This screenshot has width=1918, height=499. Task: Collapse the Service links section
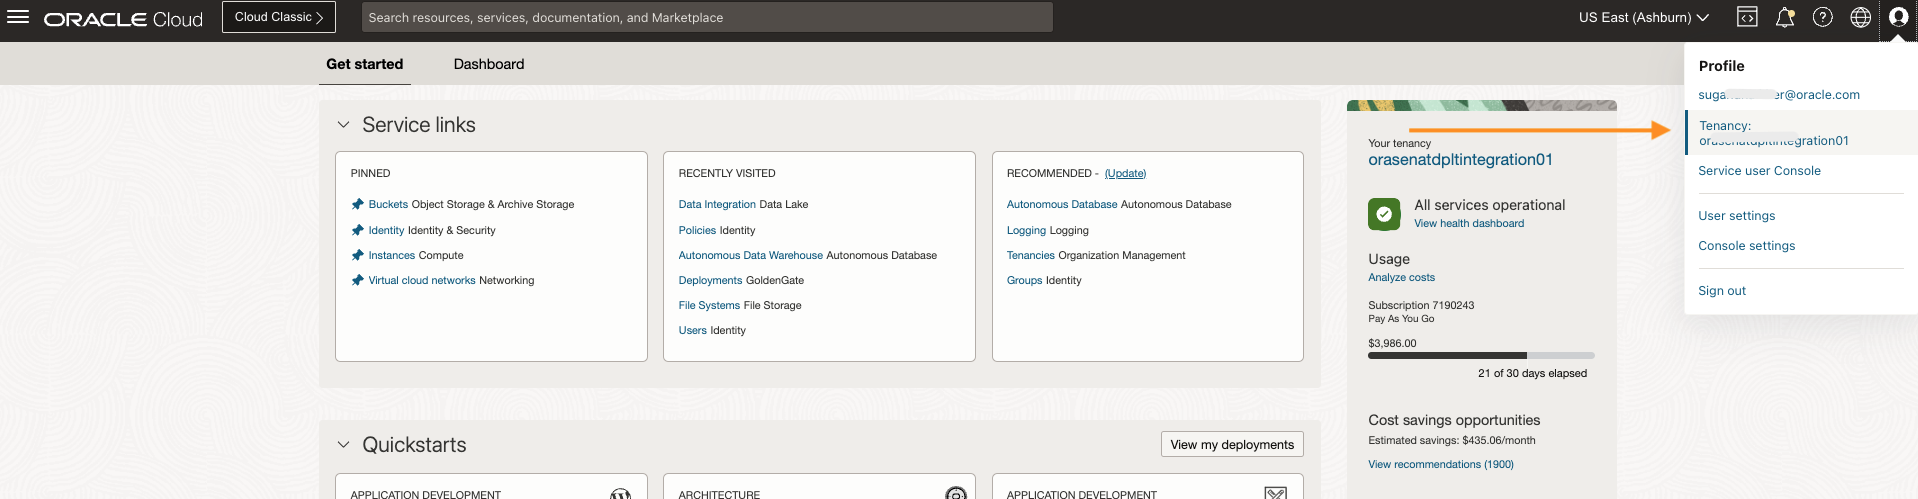click(x=343, y=125)
